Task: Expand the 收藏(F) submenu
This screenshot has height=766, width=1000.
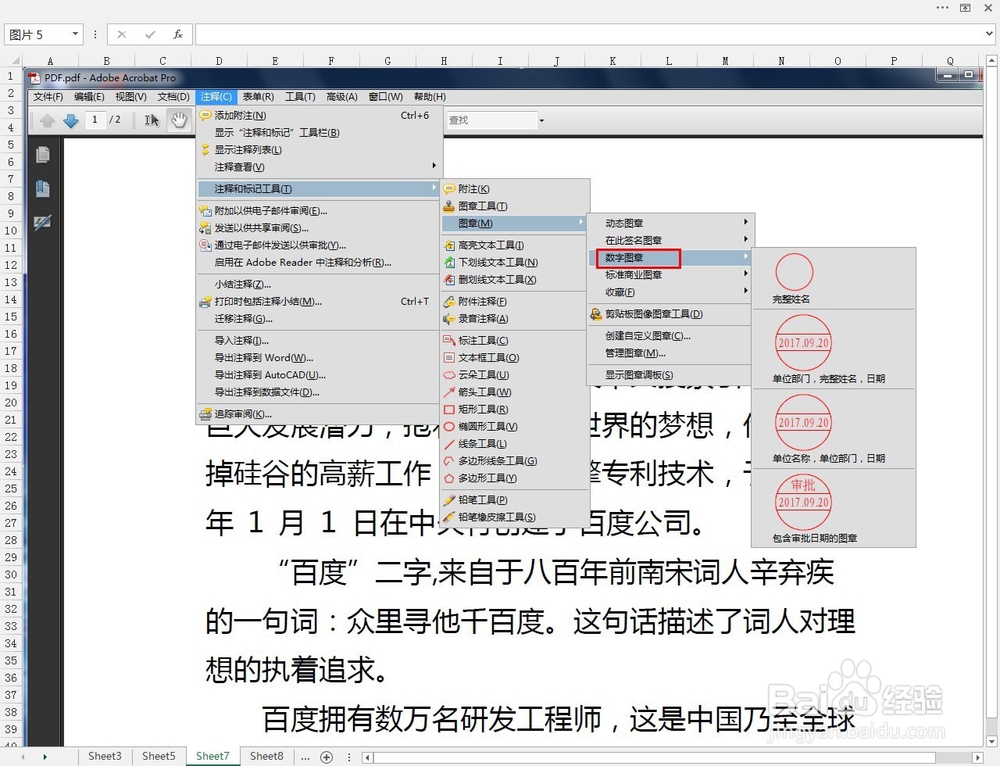Action: (670, 292)
